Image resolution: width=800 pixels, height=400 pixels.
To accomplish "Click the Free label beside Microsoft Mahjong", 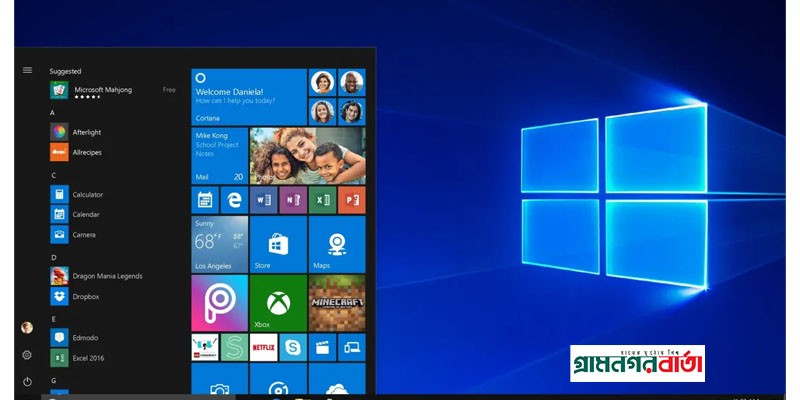I will pyautogui.click(x=169, y=90).
